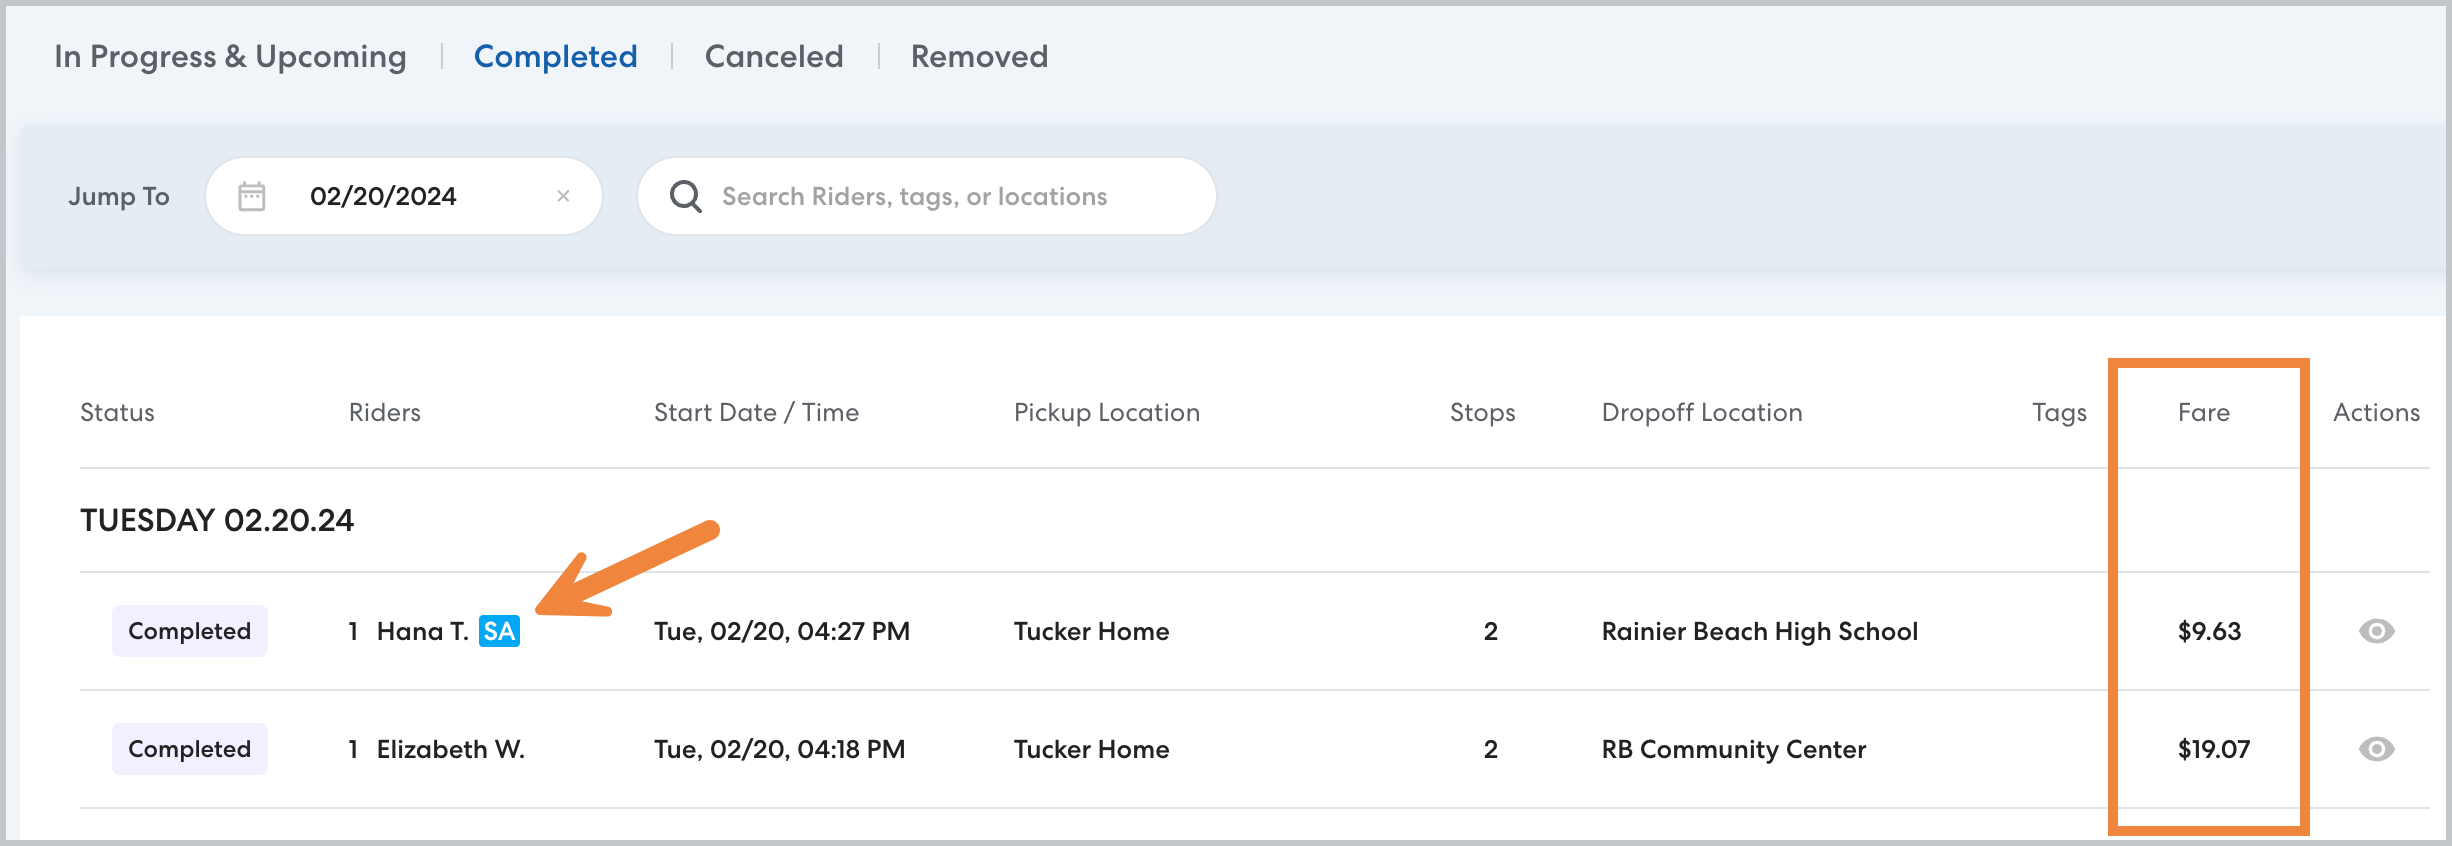Open the Completed tab
This screenshot has height=846, width=2452.
pos(555,57)
